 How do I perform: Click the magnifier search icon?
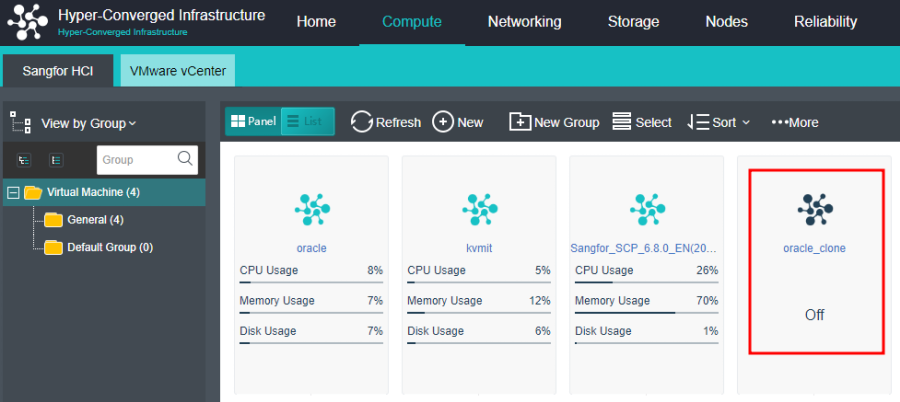(185, 159)
